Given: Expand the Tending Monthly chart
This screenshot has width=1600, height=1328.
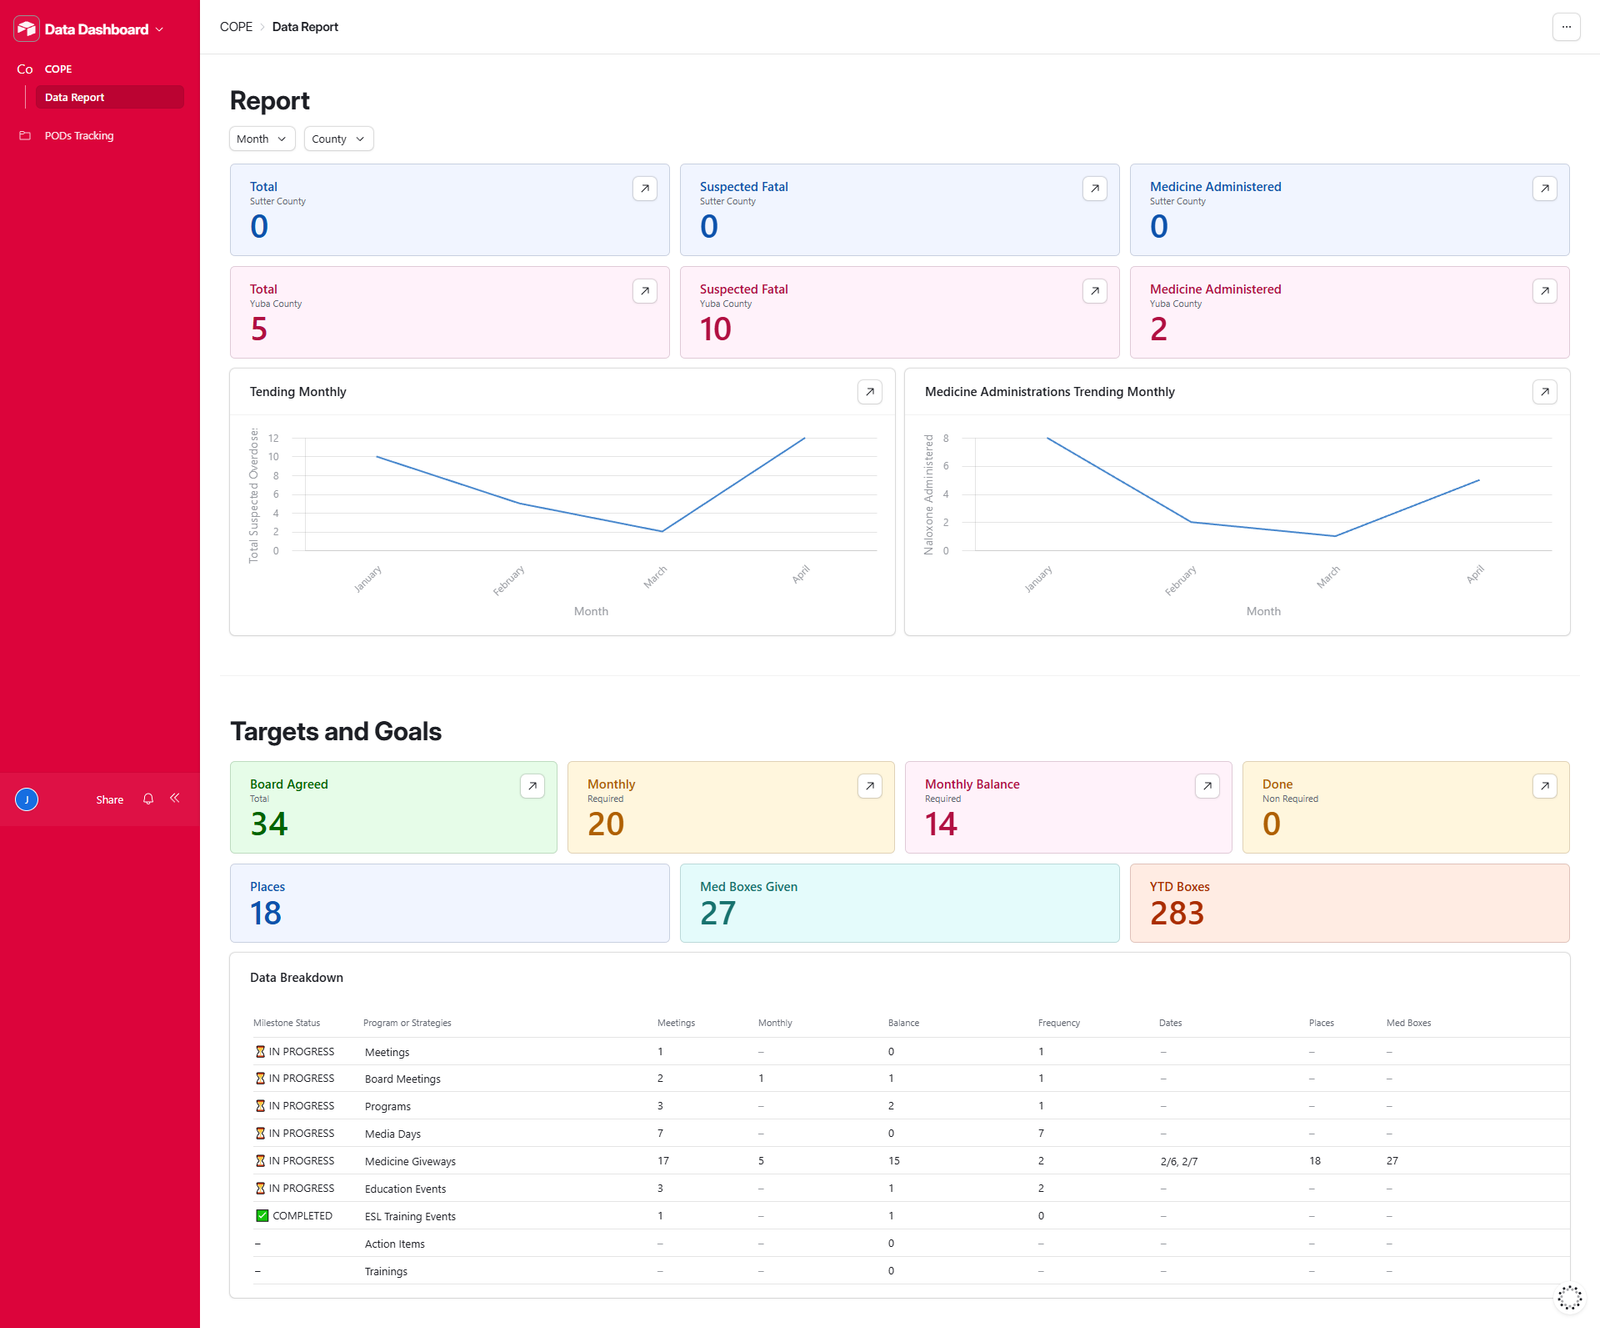Looking at the screenshot, I should tap(870, 392).
